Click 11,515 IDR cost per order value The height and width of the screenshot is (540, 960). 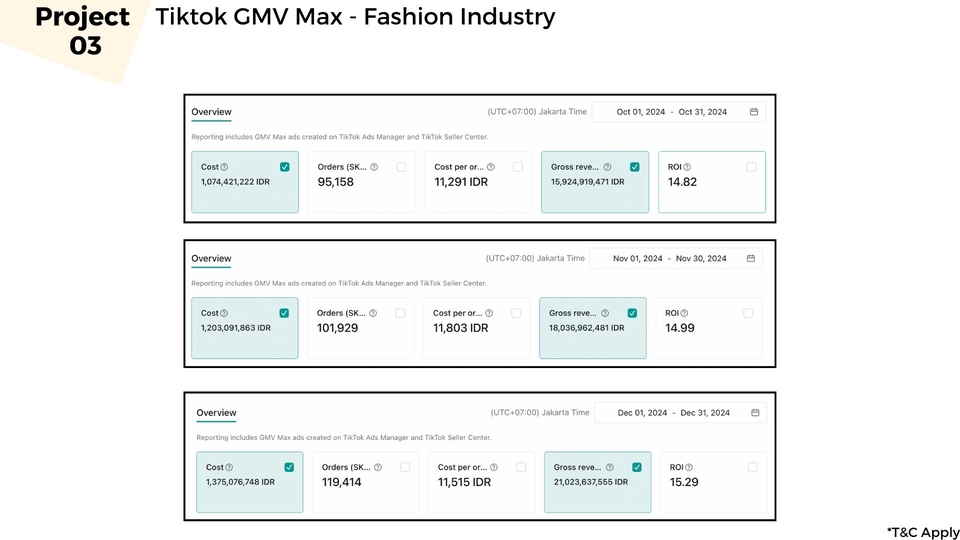click(x=464, y=482)
